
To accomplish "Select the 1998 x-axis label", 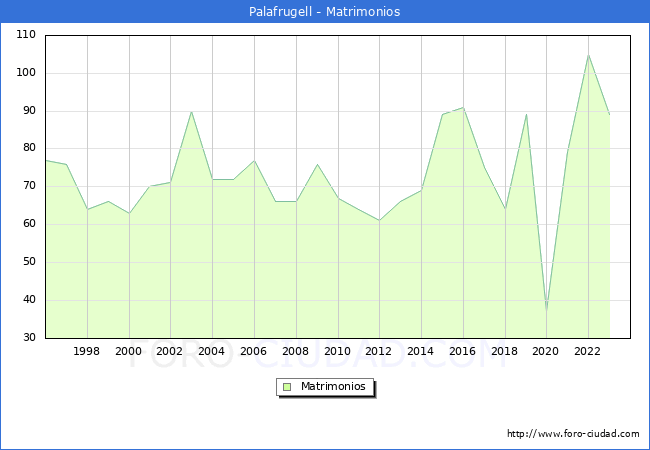I will [87, 351].
